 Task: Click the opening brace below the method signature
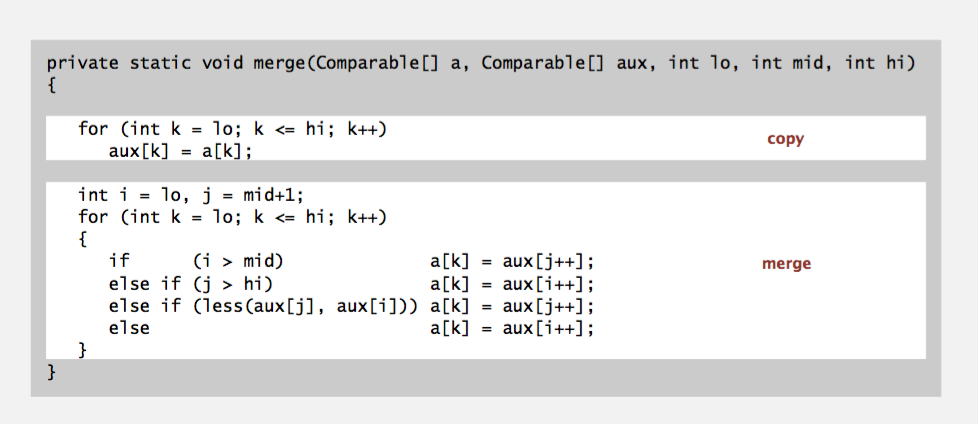coord(51,86)
